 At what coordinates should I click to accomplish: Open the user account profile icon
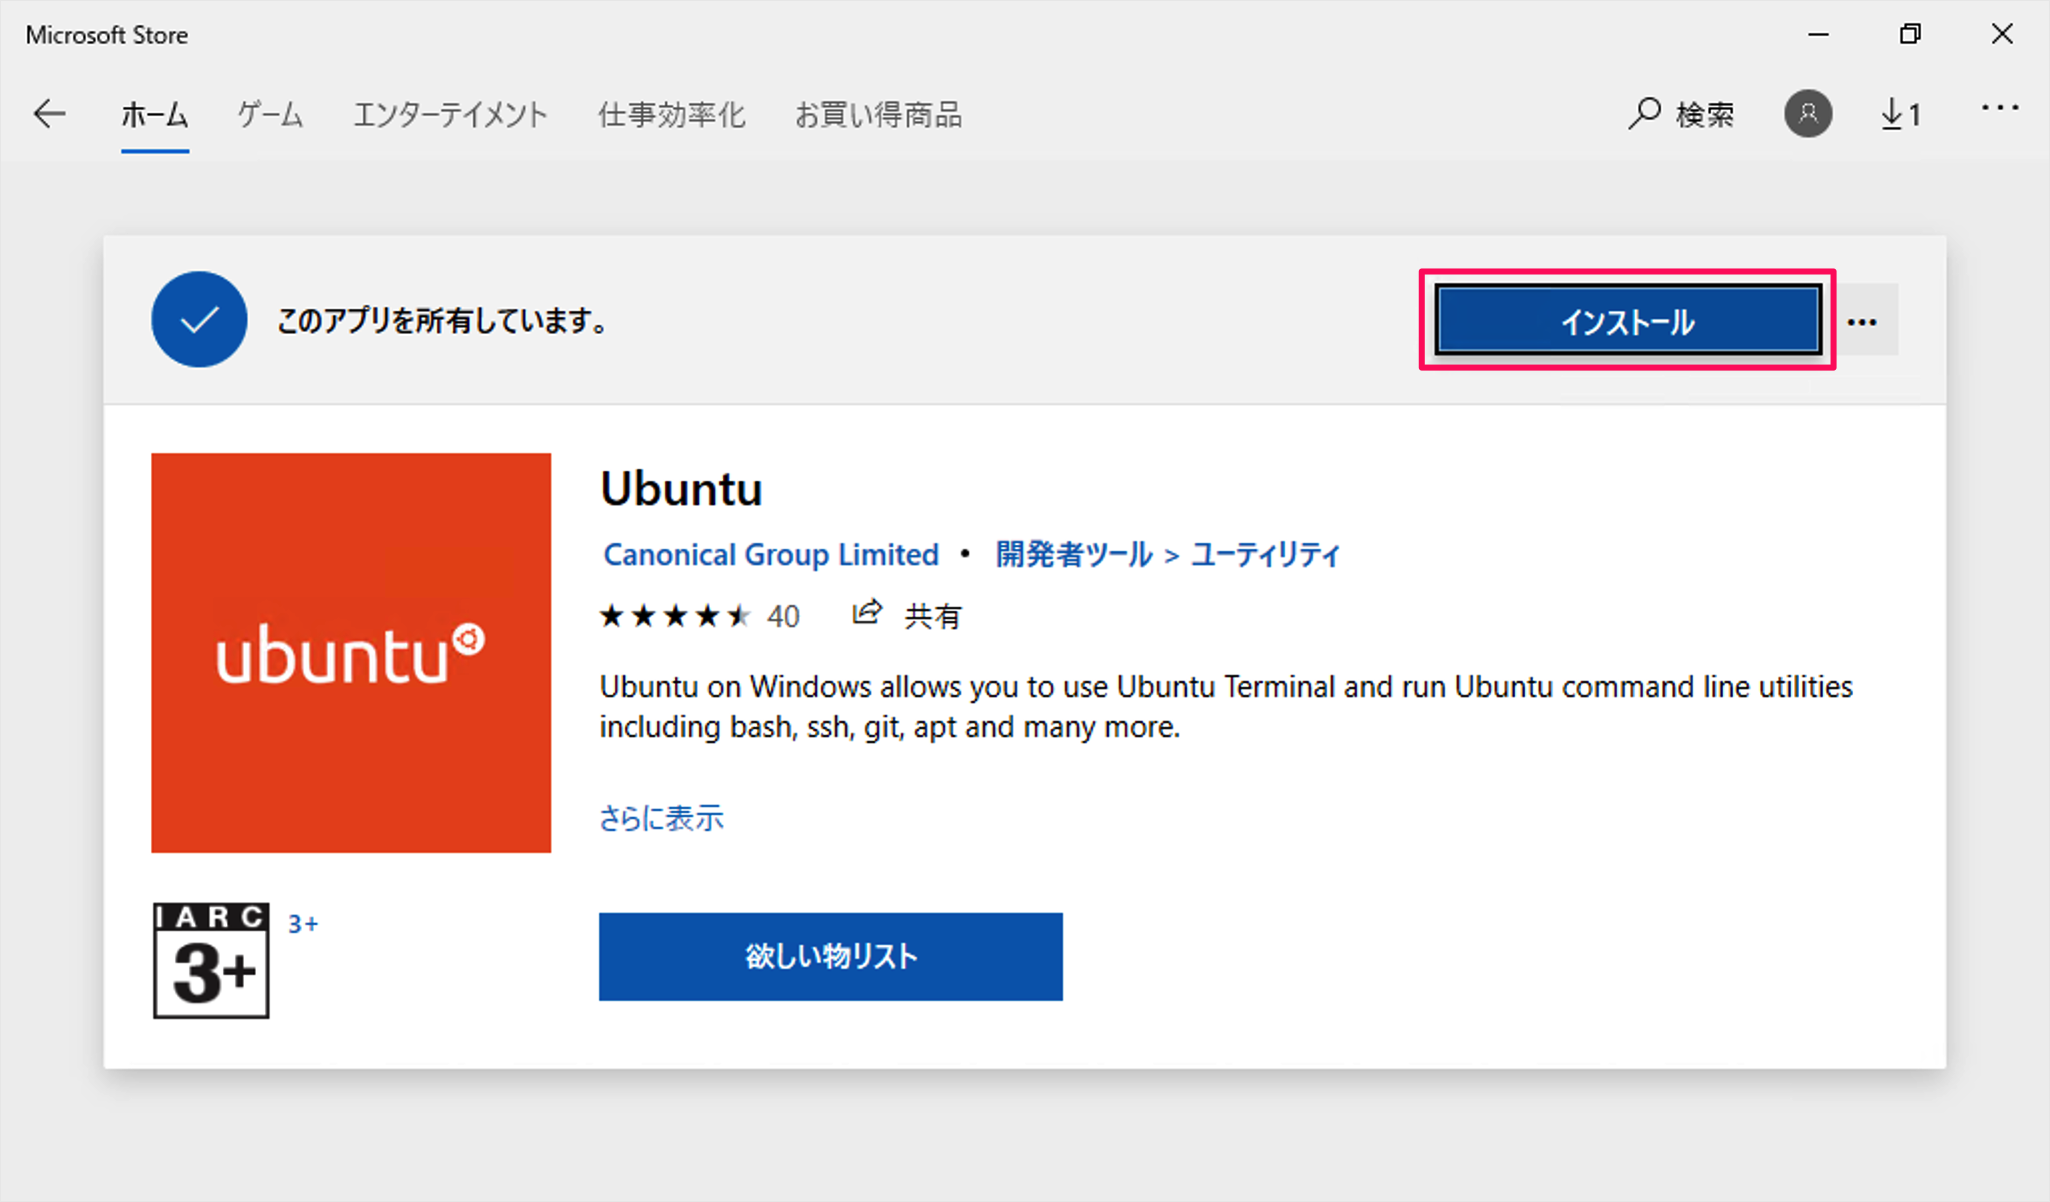coord(1808,114)
